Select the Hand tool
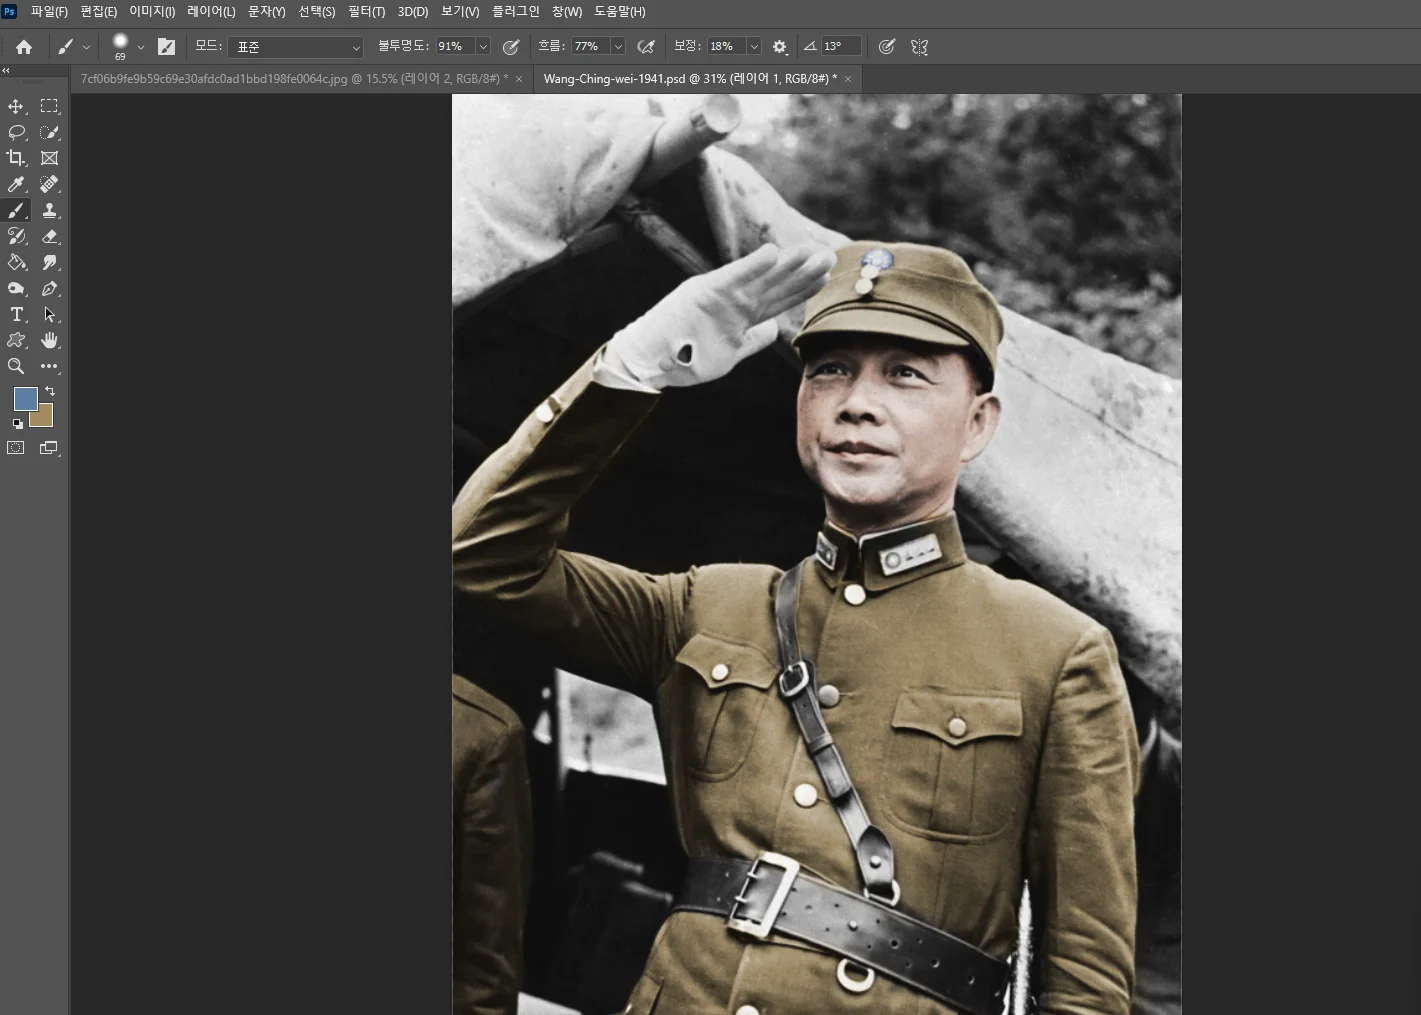 [49, 340]
